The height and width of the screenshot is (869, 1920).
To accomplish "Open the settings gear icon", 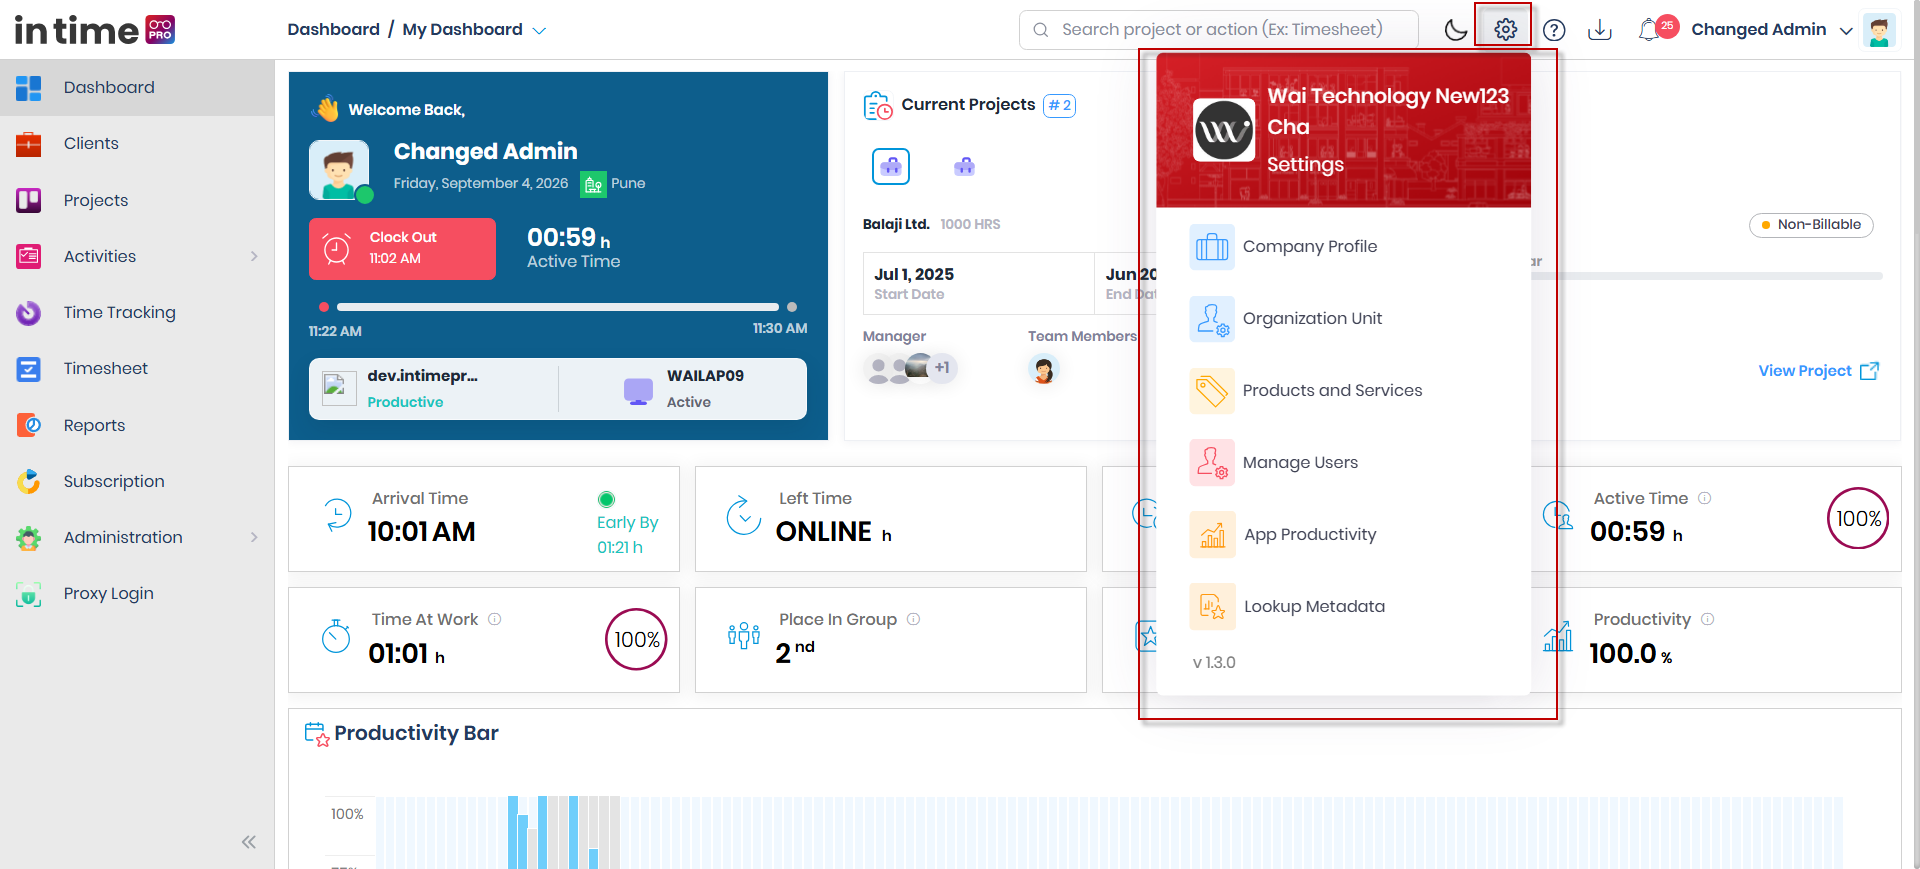I will click(1505, 29).
